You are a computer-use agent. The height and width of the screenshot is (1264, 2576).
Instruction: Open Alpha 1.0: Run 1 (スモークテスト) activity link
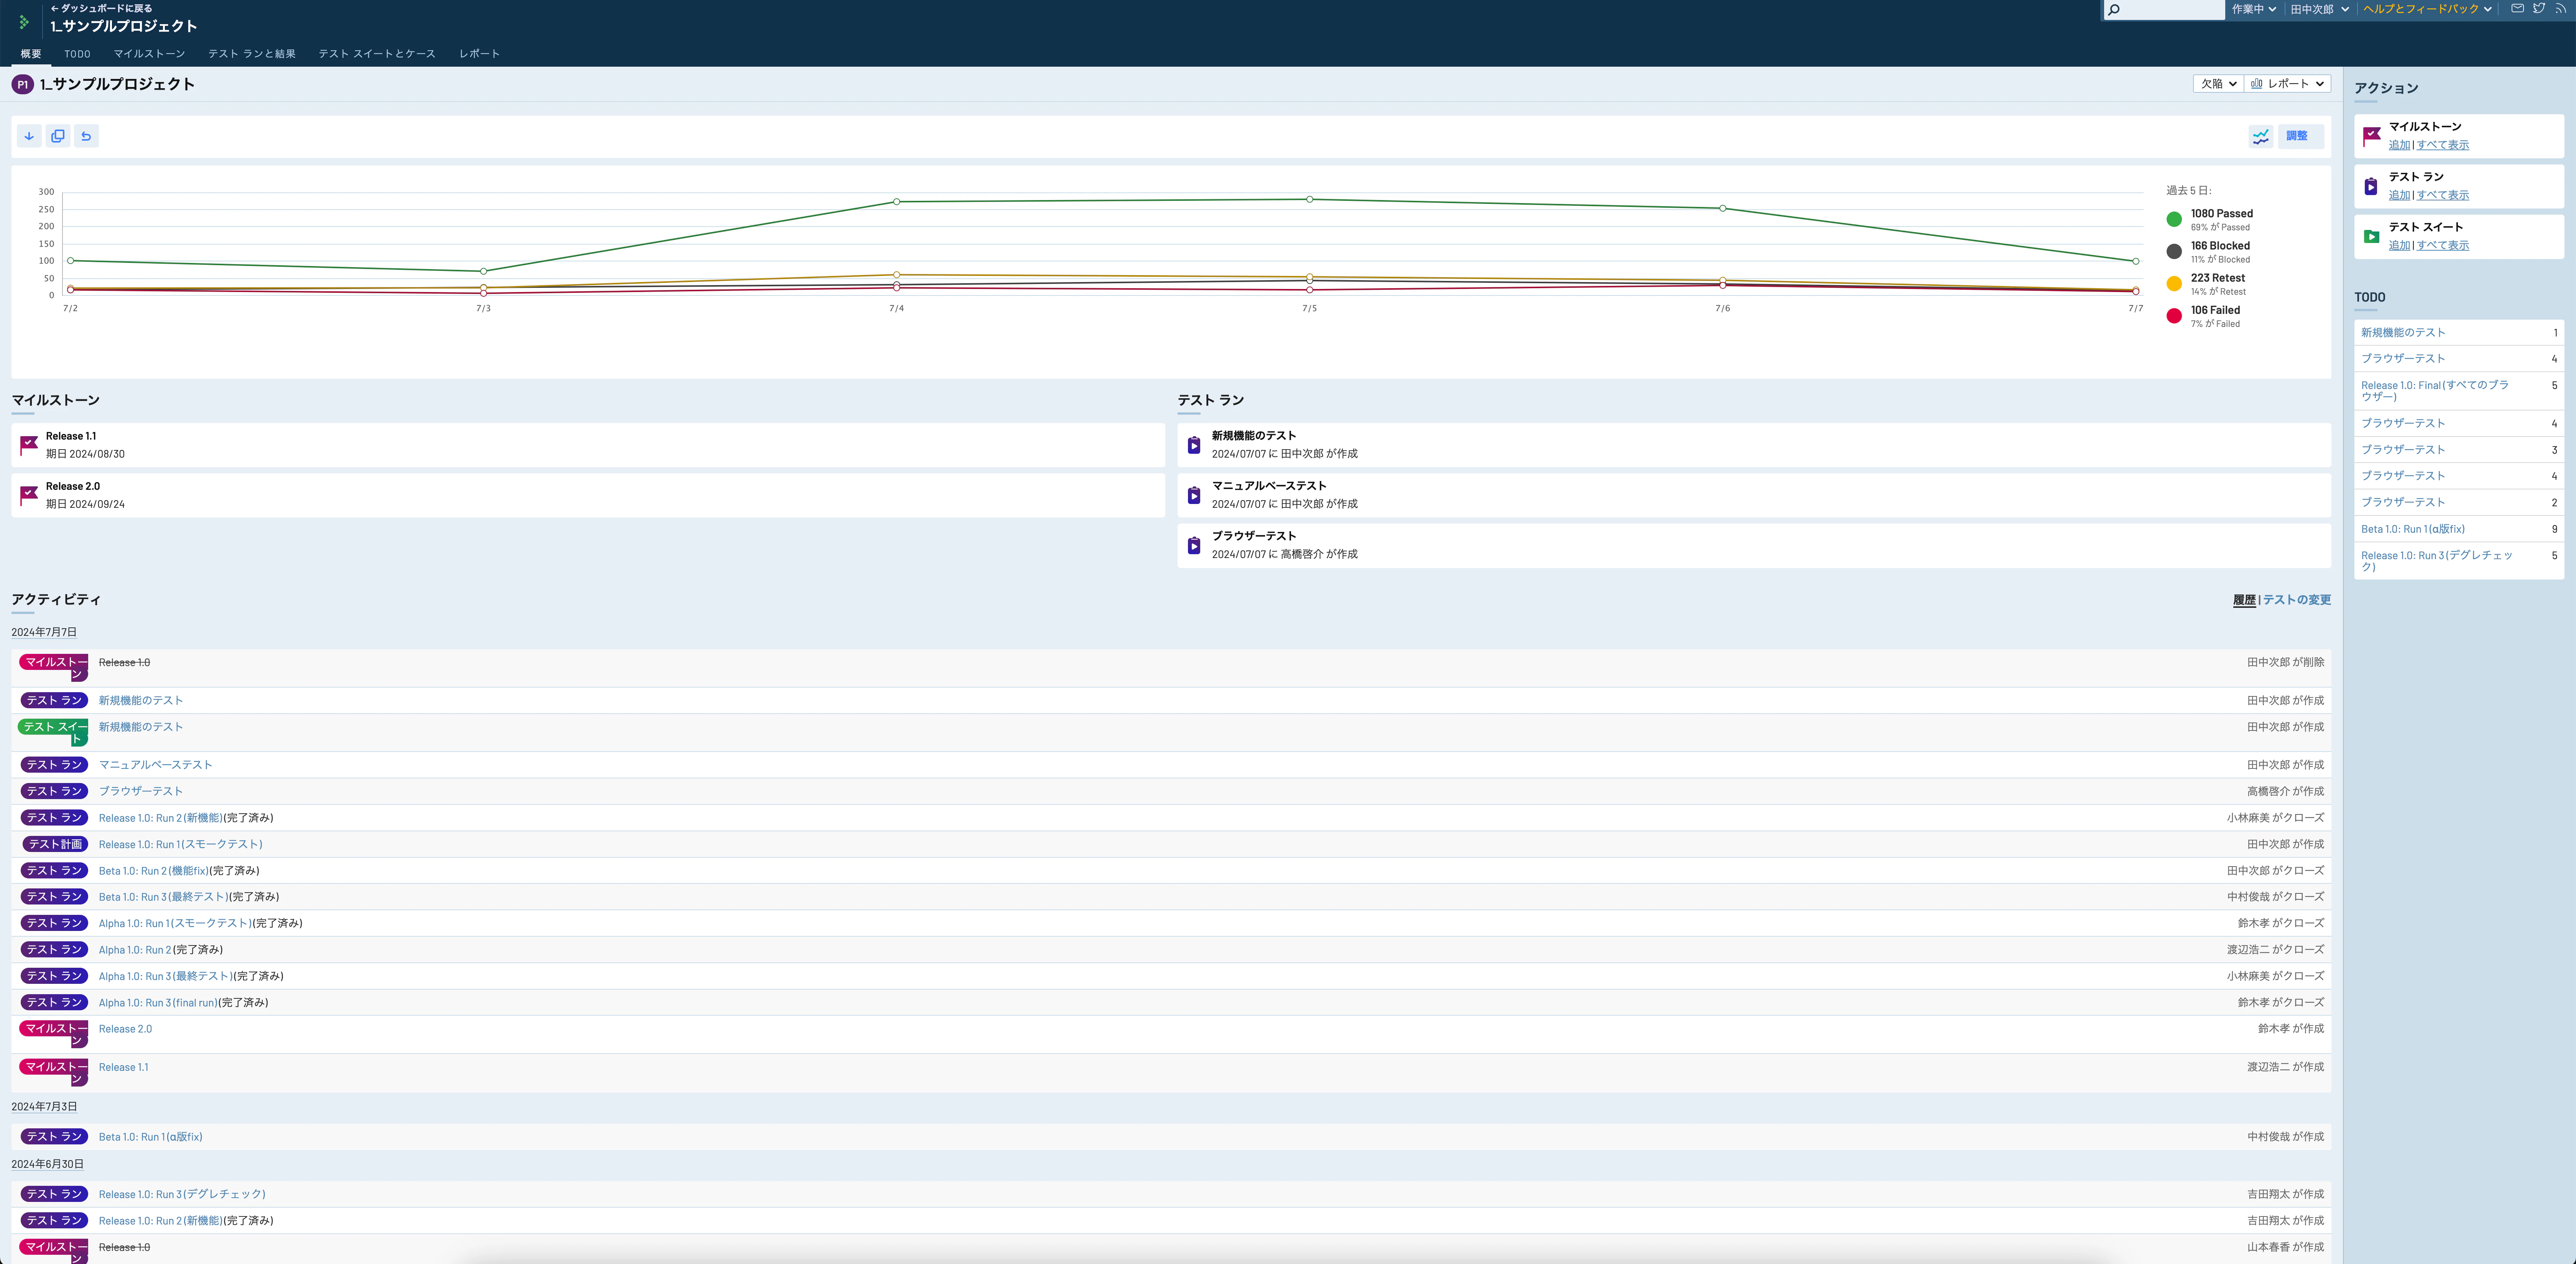(x=175, y=923)
